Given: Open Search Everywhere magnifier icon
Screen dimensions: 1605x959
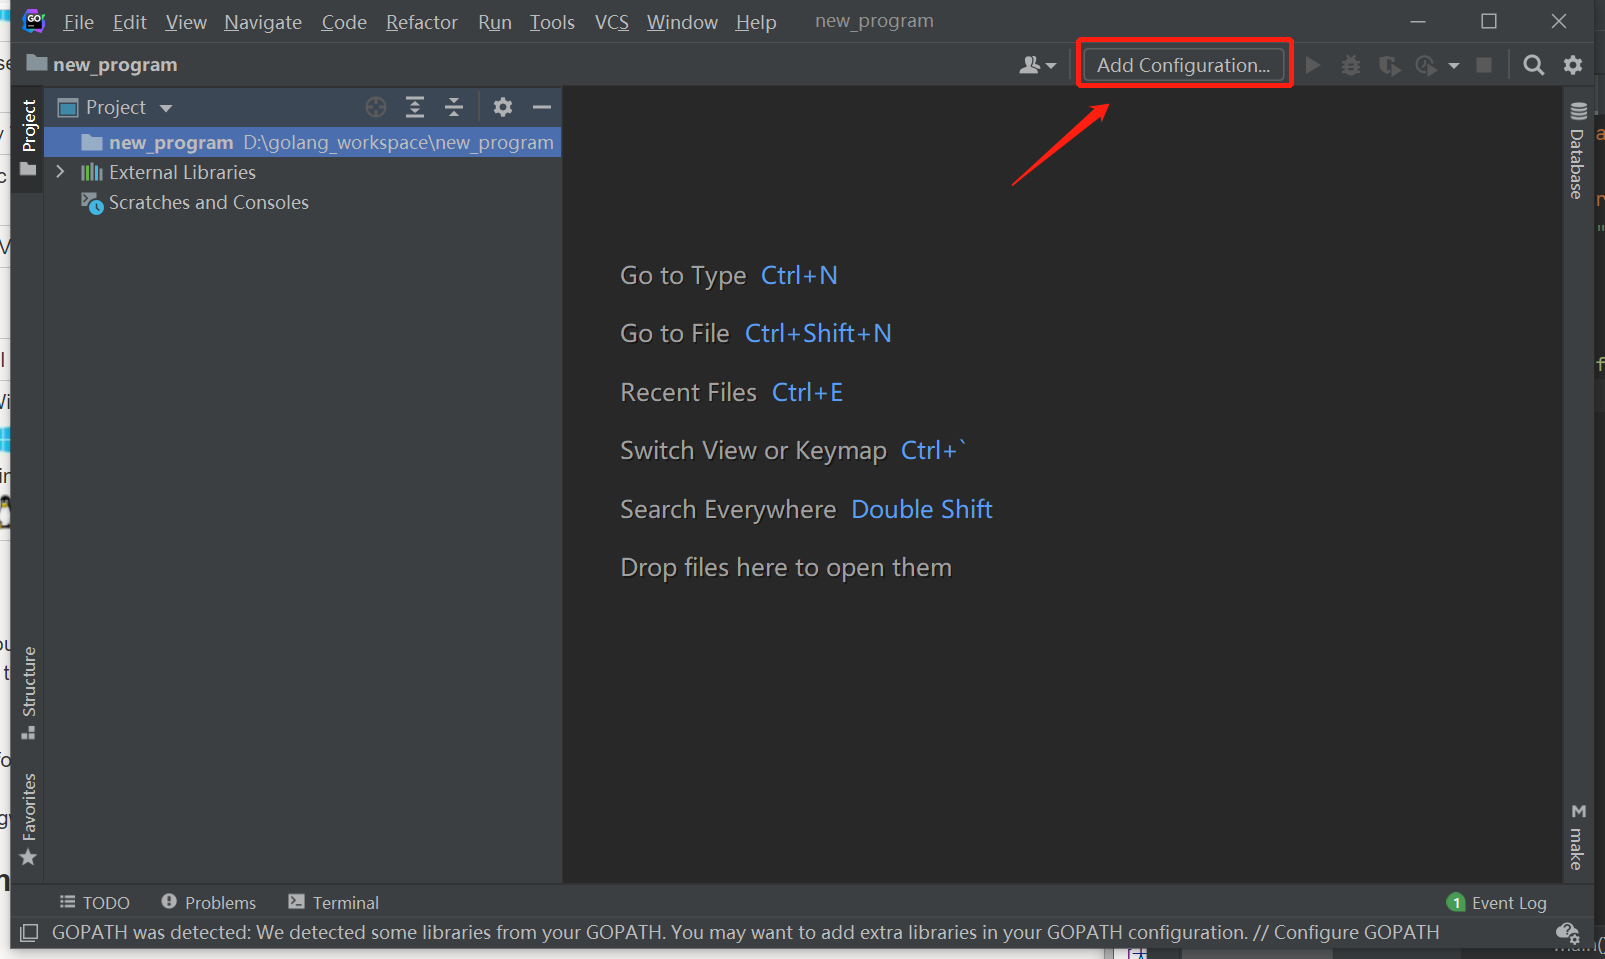Looking at the screenshot, I should coord(1533,65).
